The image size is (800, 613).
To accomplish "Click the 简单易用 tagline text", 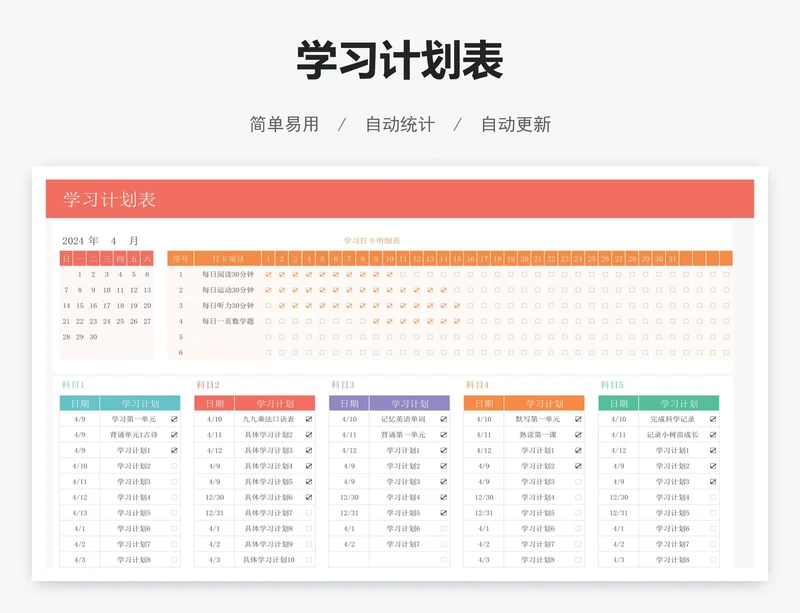I will coord(284,125).
